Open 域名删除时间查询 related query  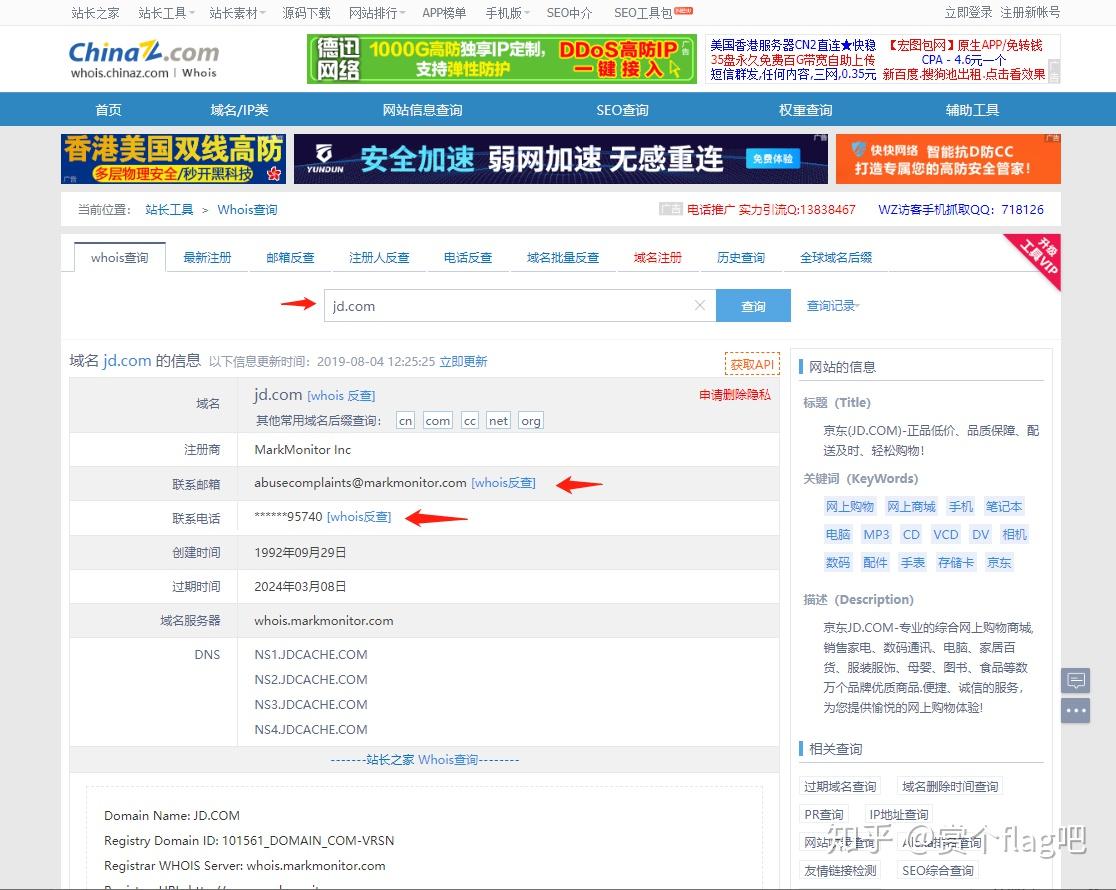(950, 786)
